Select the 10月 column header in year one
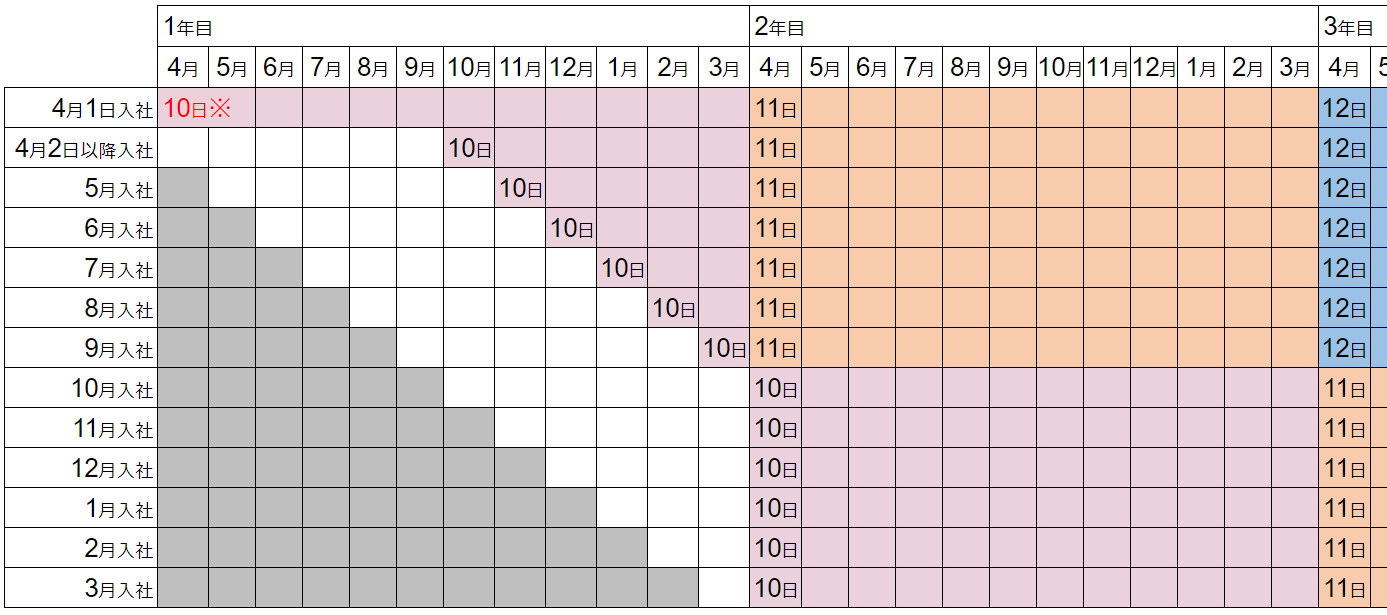Viewport: 1387px width, 615px height. coord(469,68)
